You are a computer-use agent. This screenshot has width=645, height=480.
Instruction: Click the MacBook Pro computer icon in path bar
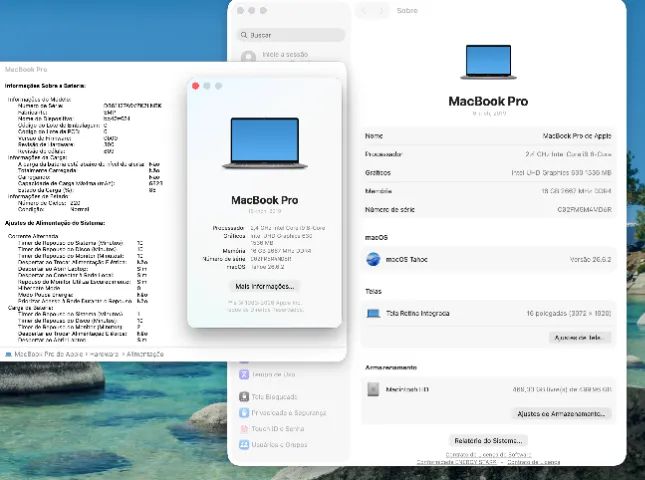tap(8, 354)
